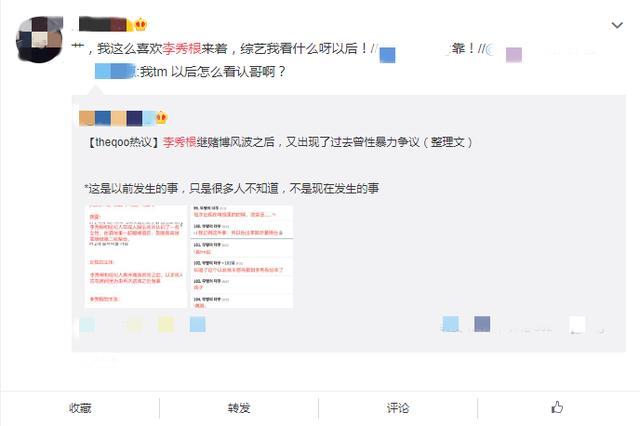Click the blue blurred block before 靠！

[387, 55]
